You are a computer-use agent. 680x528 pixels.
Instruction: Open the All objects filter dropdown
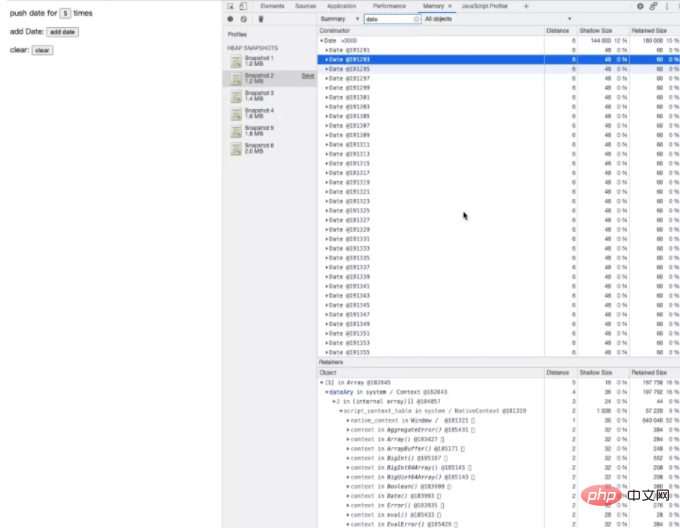498,19
